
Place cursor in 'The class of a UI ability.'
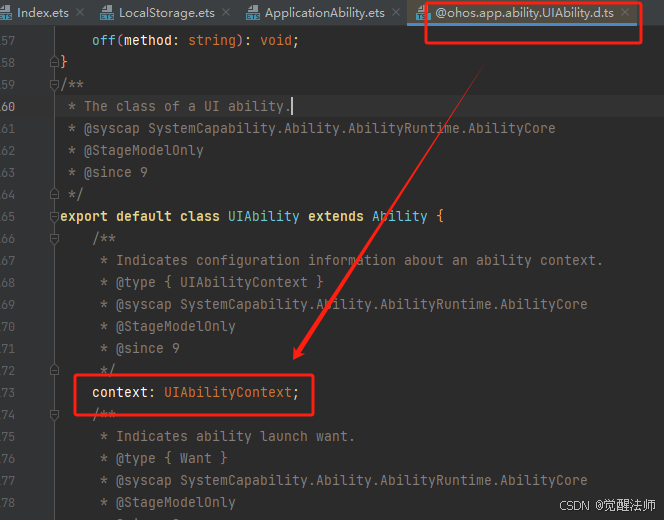click(x=187, y=106)
